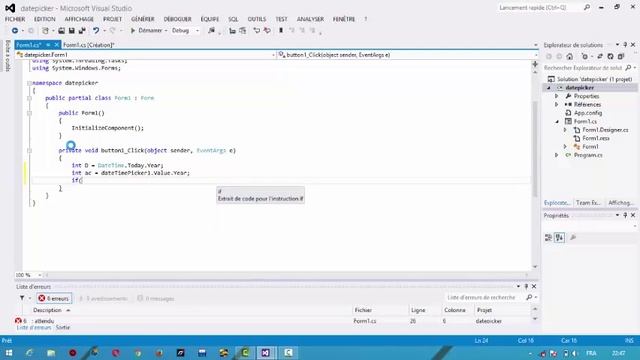Open the ANALYSER menu
640x360 pixels.
click(310, 19)
